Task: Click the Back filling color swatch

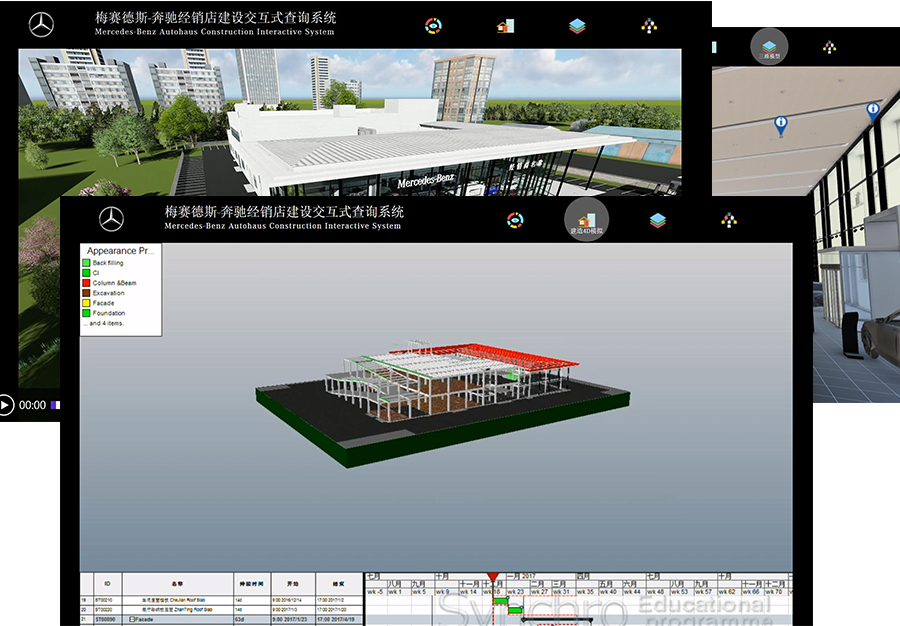Action: (86, 263)
